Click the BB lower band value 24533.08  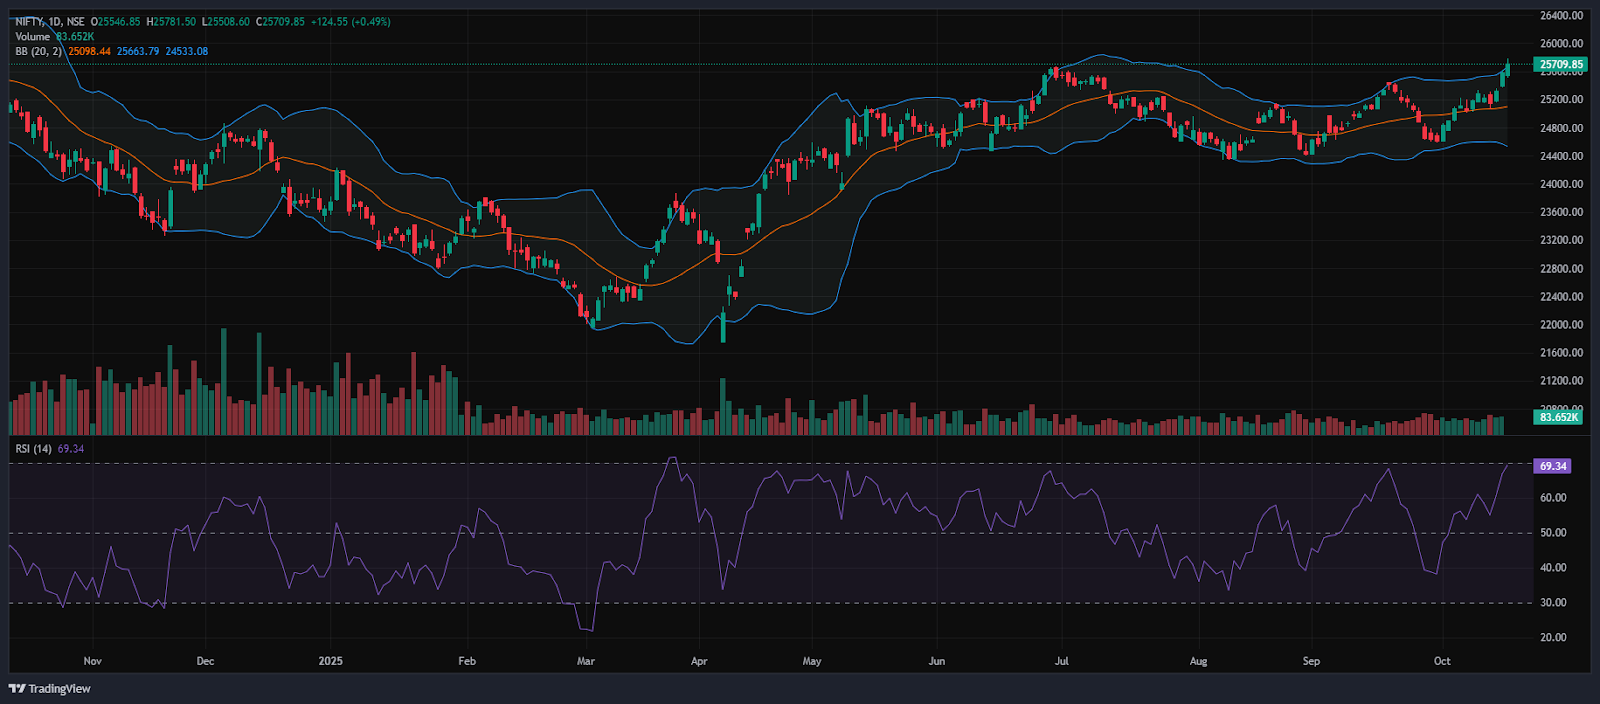(x=187, y=52)
